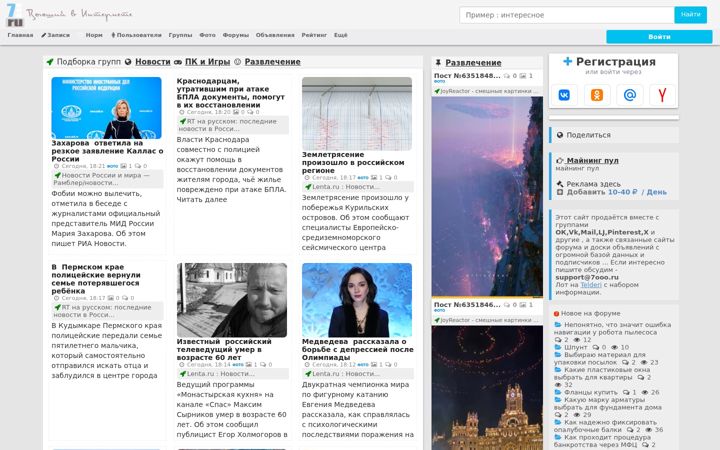This screenshot has height=450, width=720.
Task: Sign up via Yandex icon
Action: click(662, 95)
